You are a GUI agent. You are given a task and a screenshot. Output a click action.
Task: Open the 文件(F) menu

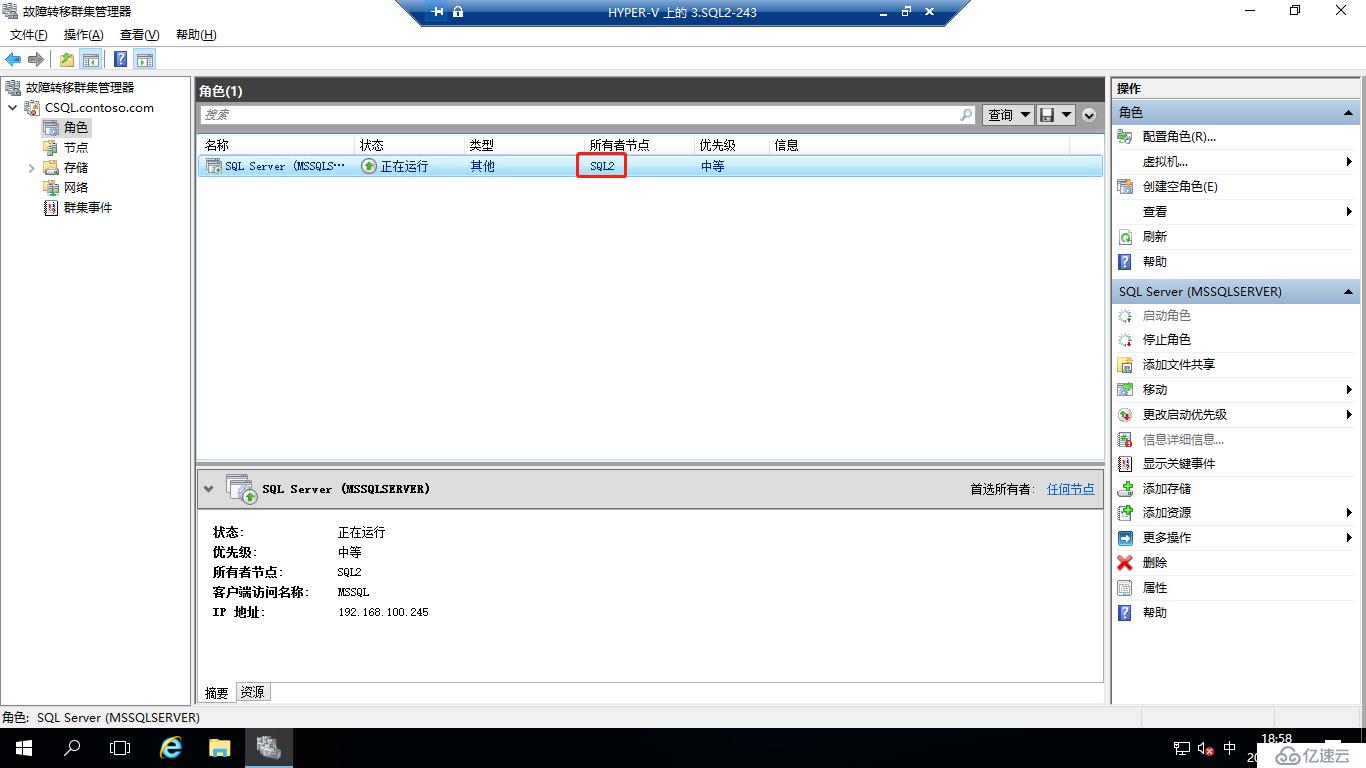(x=29, y=35)
